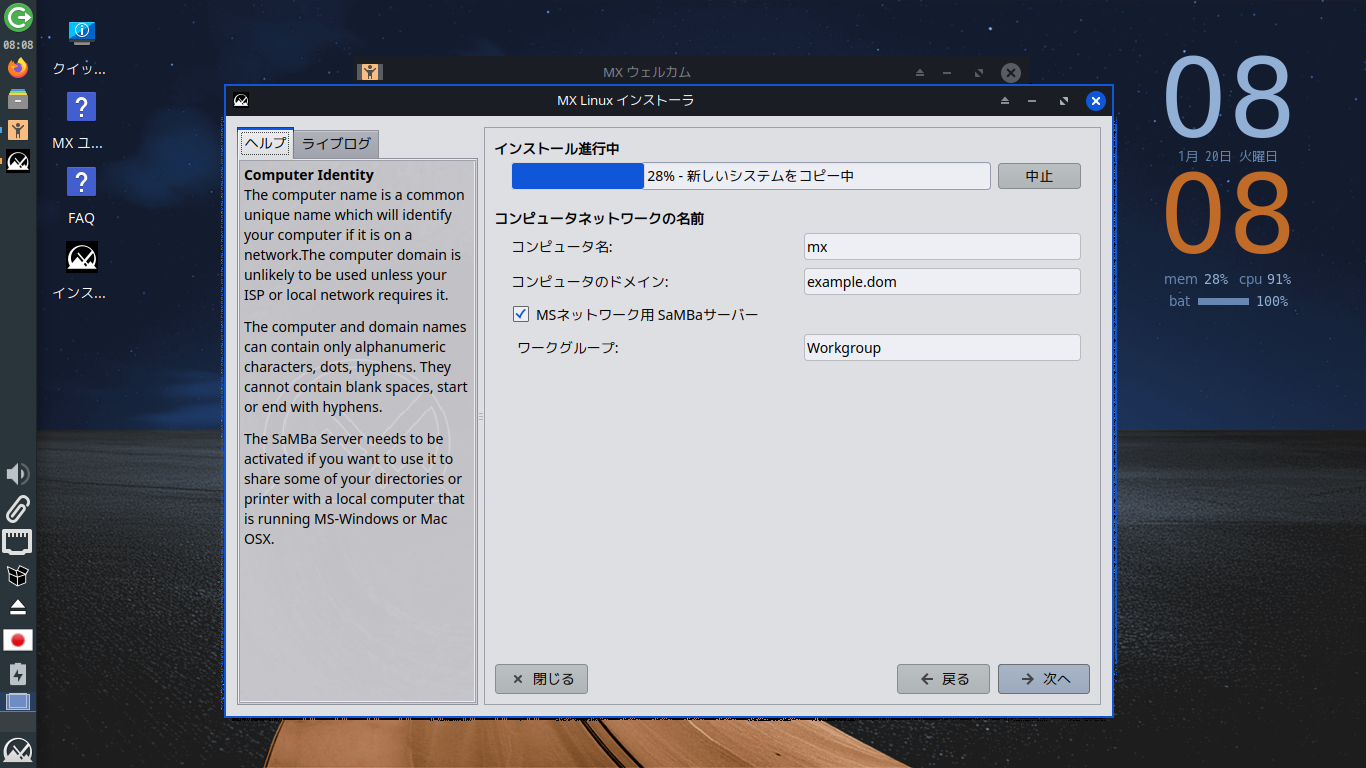Screen dimensions: 1366x768
Task: Open the battery power manager icon
Action: click(18, 673)
